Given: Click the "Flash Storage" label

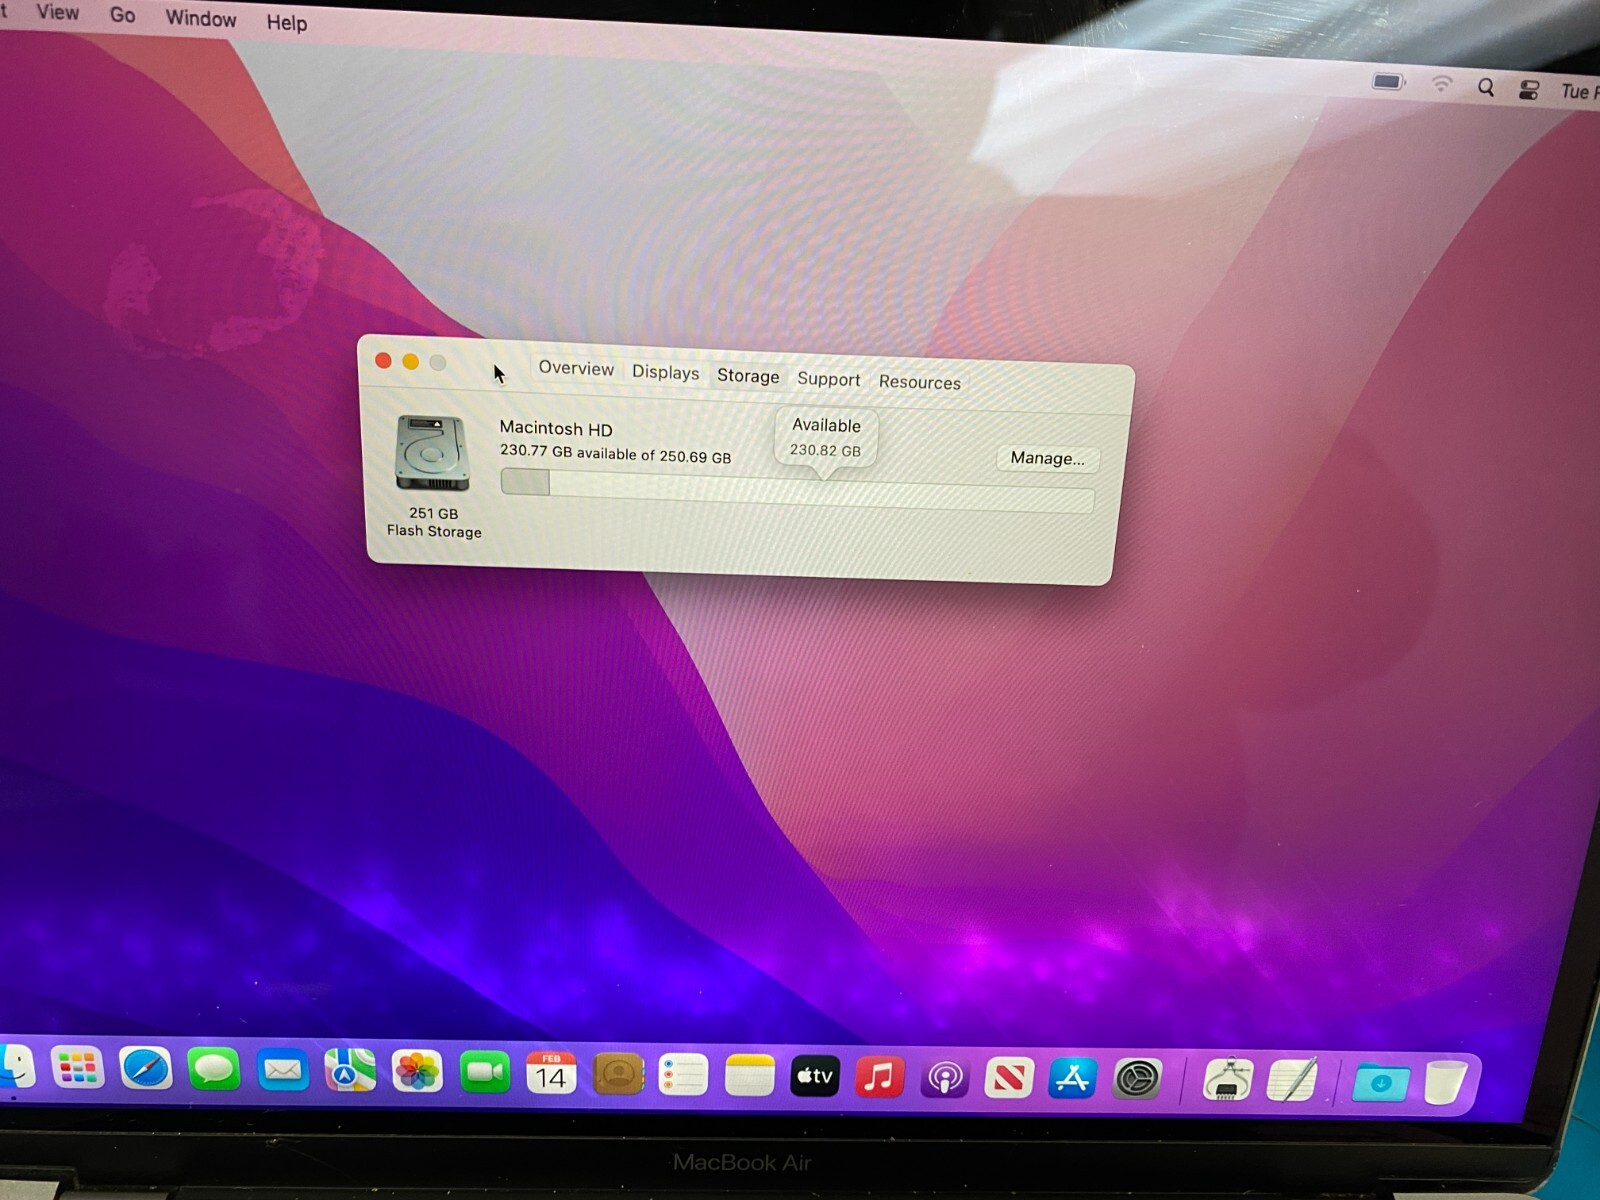Looking at the screenshot, I should tap(434, 531).
